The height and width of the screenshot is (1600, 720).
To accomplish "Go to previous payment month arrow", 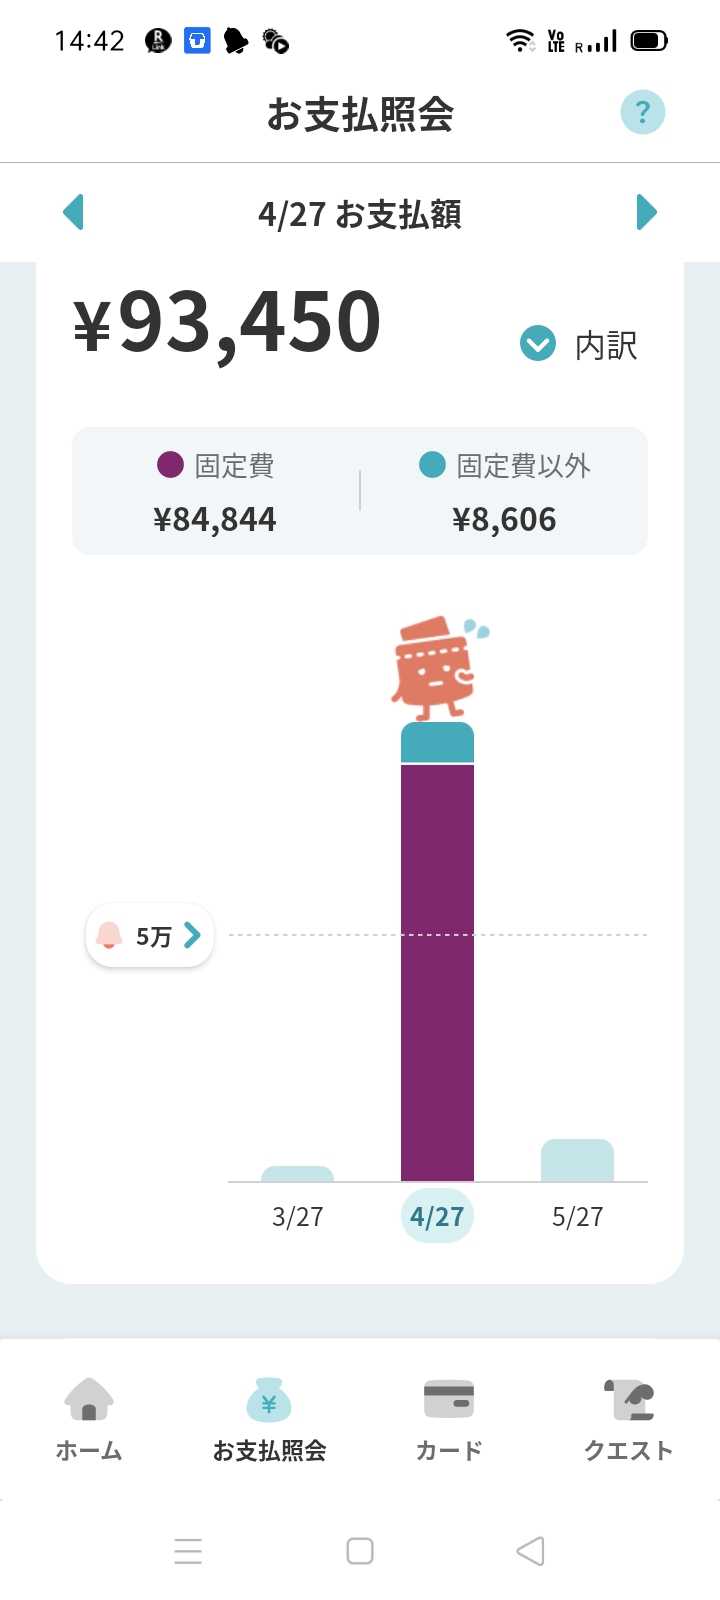I will click(x=73, y=212).
